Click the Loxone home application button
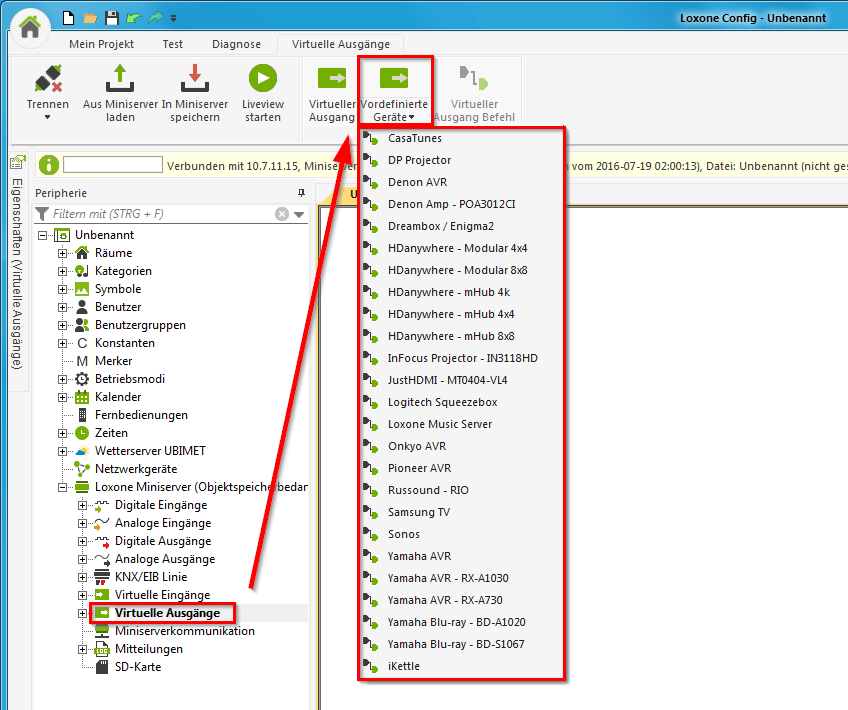 click(30, 27)
